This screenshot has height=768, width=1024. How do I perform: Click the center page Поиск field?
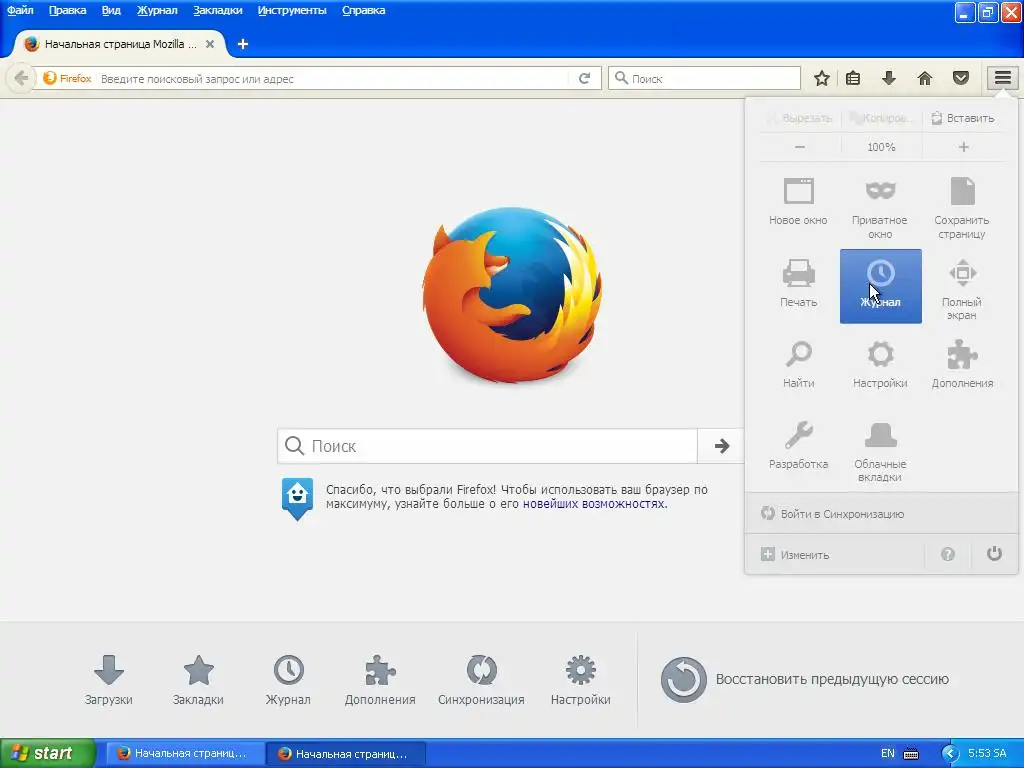[x=487, y=446]
